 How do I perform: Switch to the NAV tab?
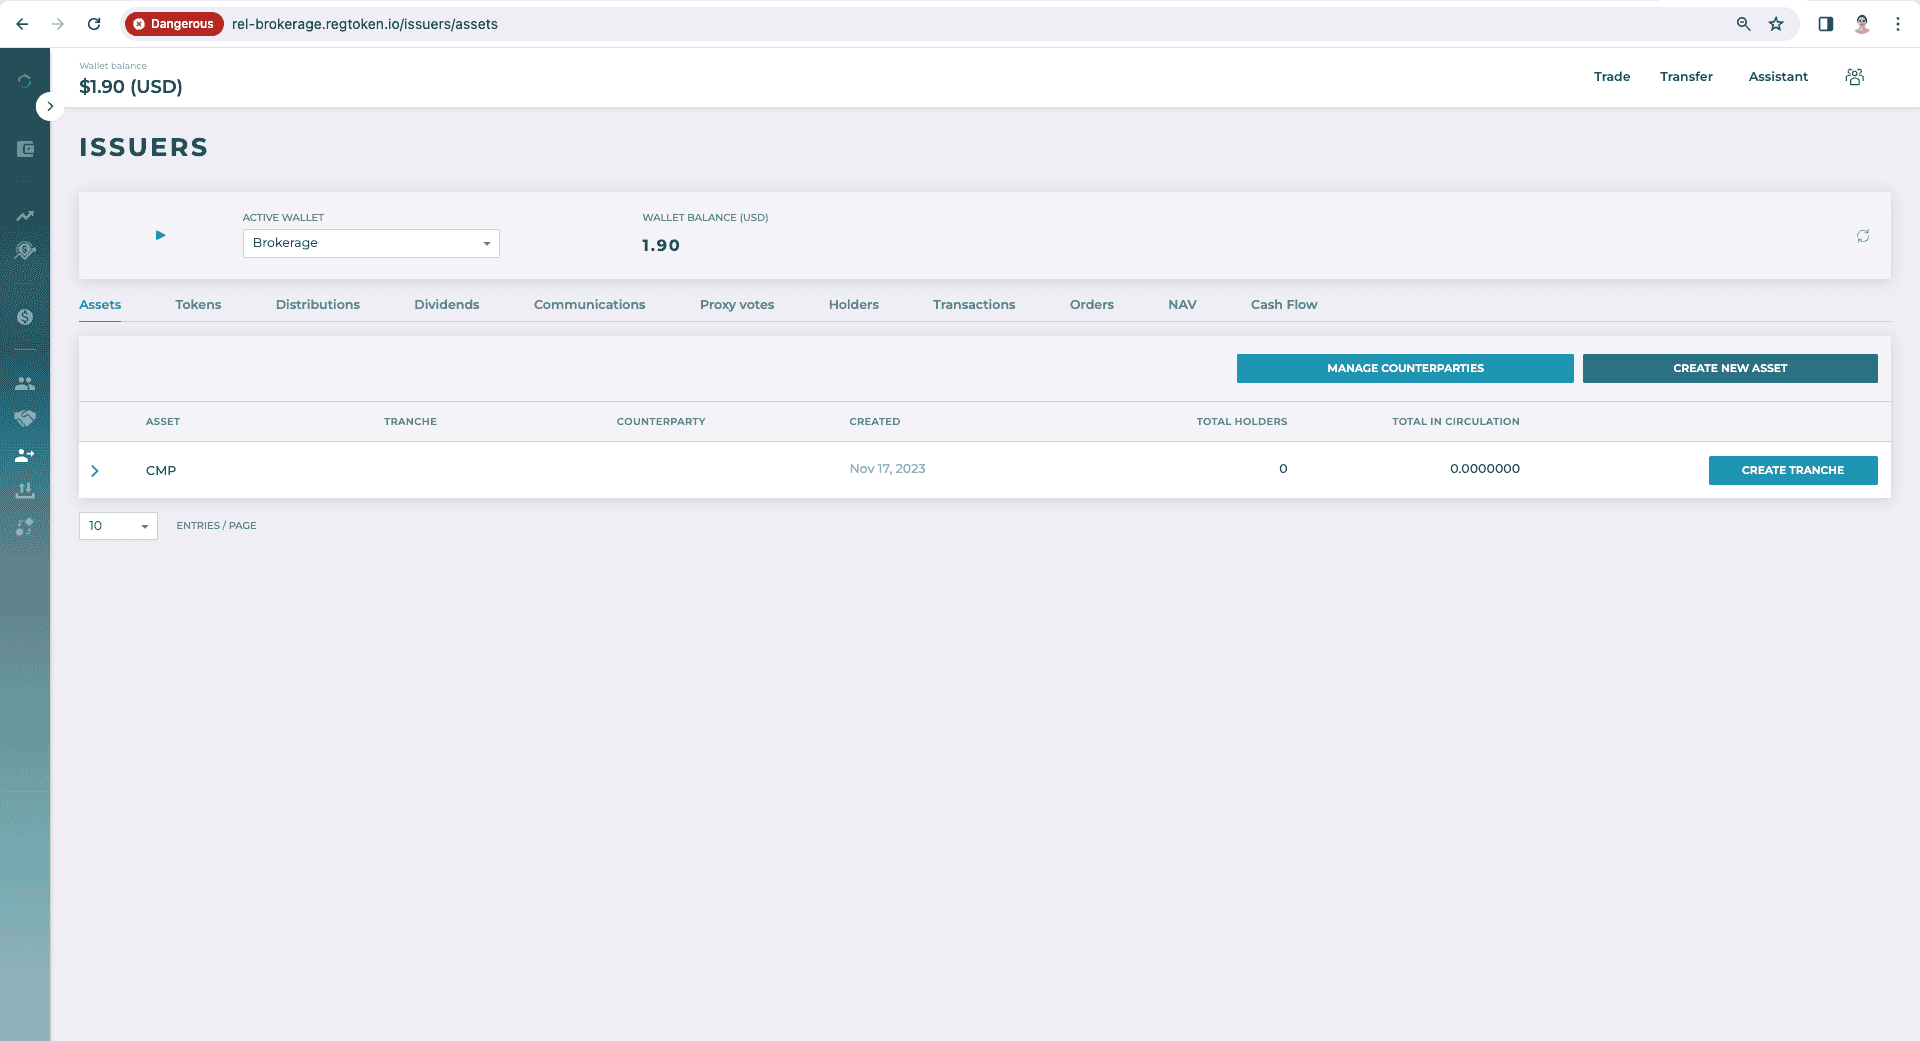tap(1182, 305)
